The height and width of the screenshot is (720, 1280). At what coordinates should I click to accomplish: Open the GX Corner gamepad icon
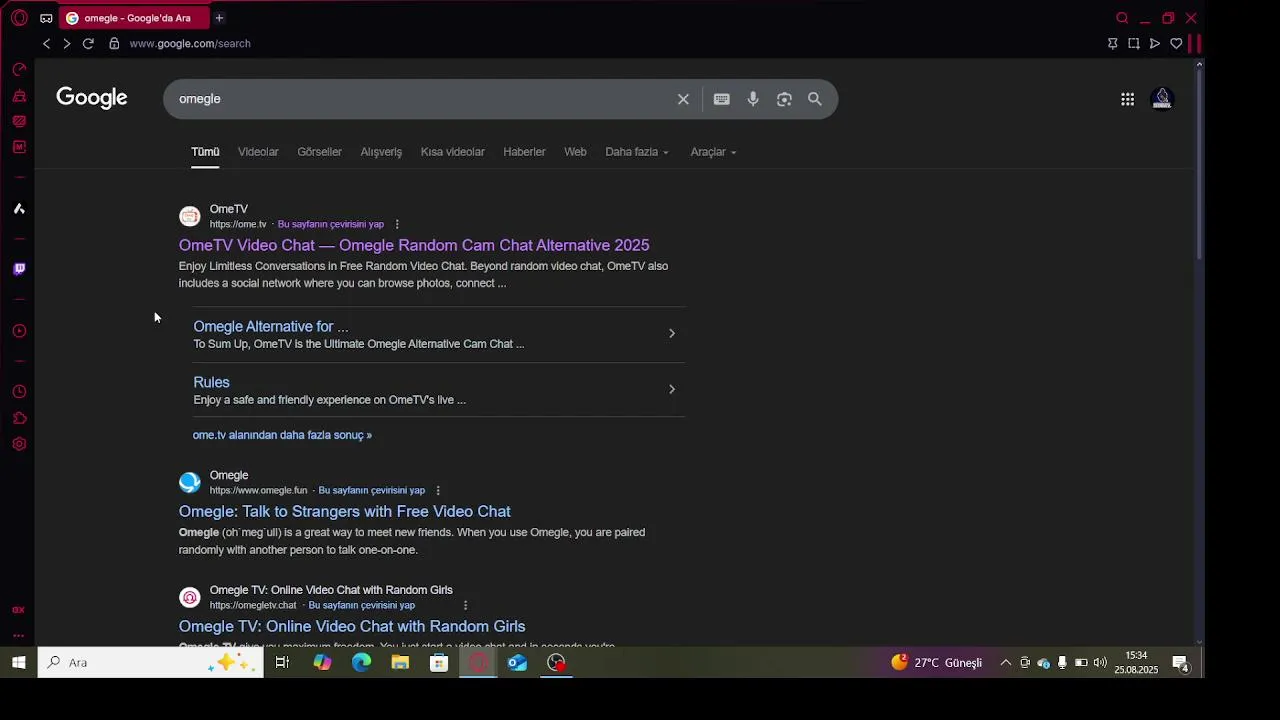46,18
